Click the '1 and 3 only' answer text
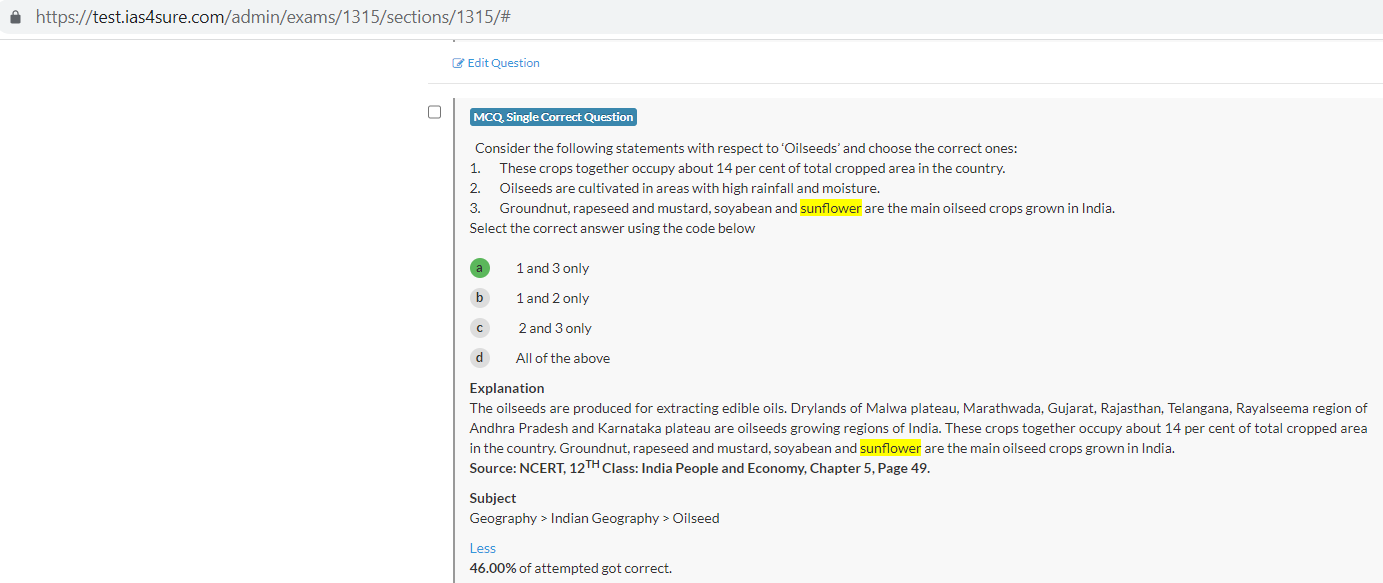This screenshot has width=1383, height=583. (552, 268)
